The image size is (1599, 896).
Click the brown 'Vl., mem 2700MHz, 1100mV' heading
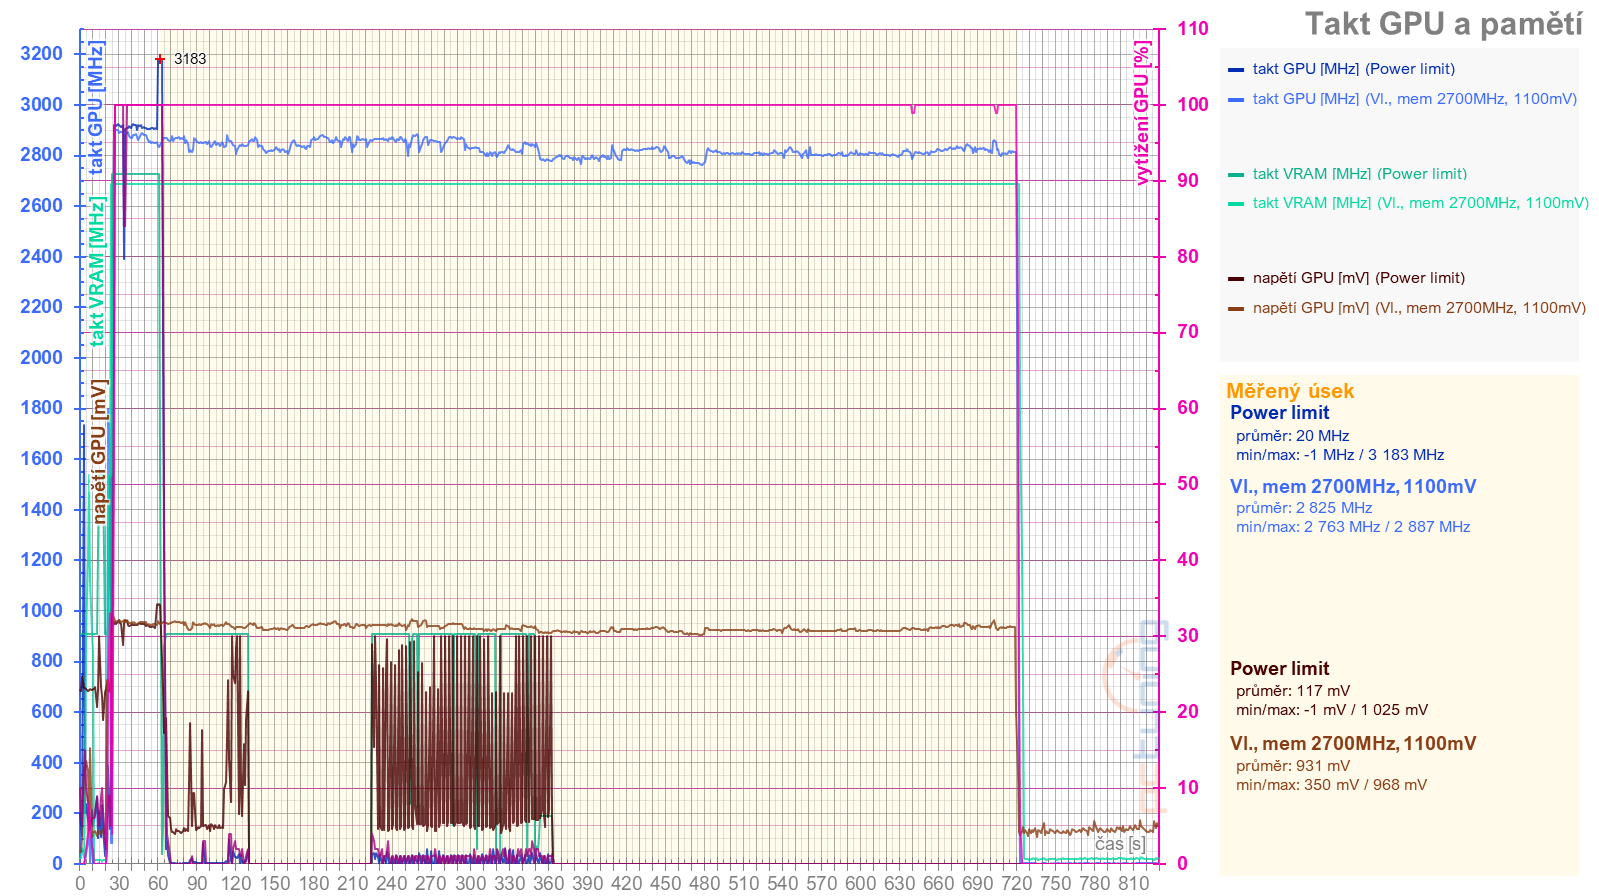point(1353,744)
